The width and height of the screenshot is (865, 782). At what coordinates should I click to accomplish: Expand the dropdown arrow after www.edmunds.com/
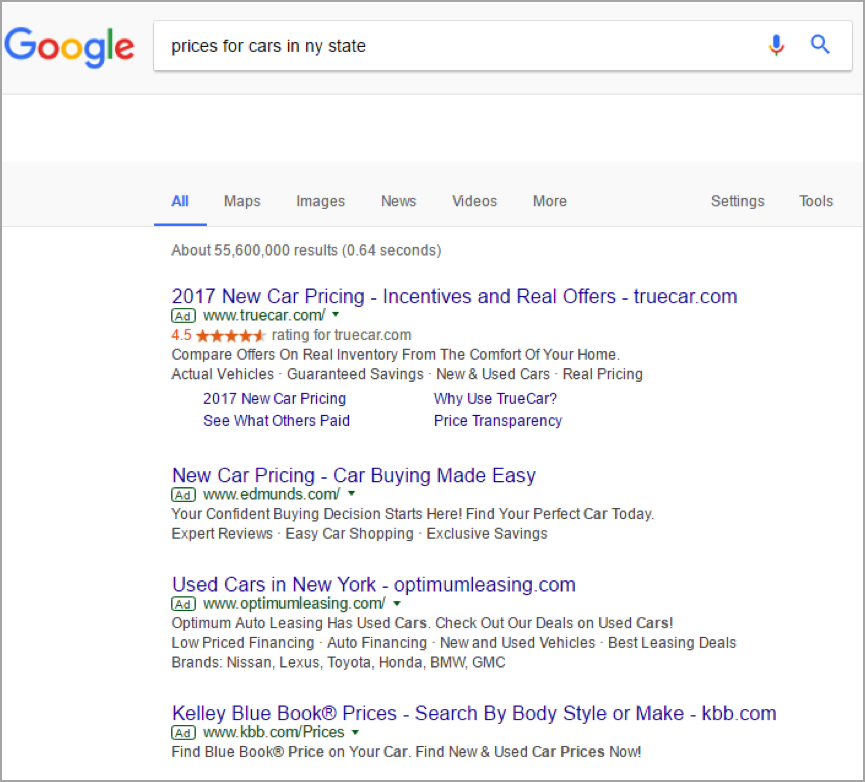(351, 494)
